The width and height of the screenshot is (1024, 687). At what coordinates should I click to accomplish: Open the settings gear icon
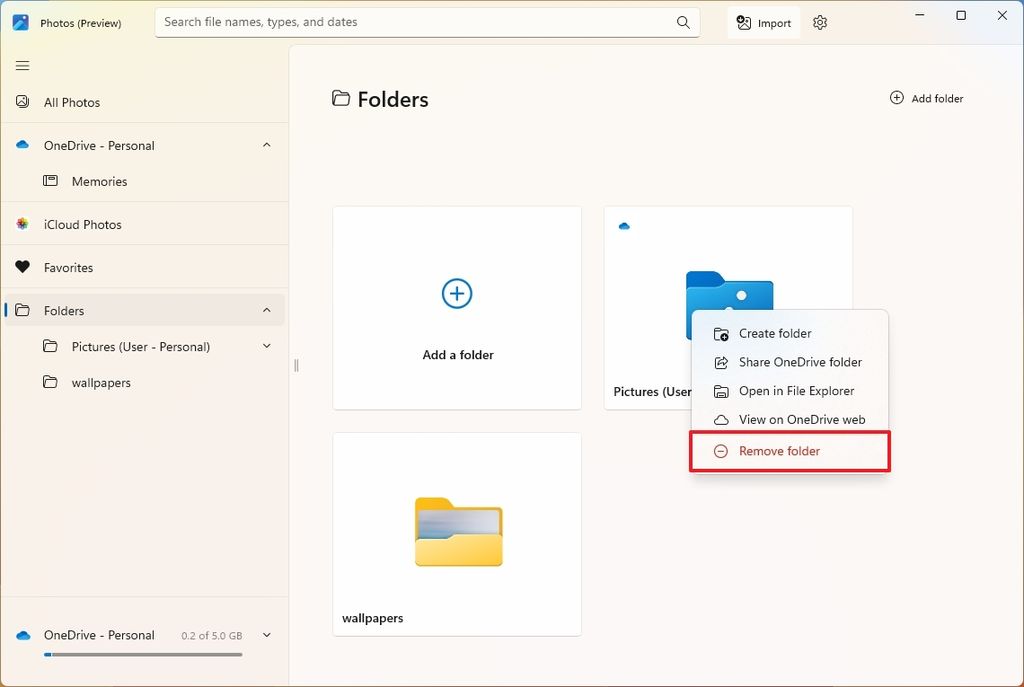tap(820, 23)
